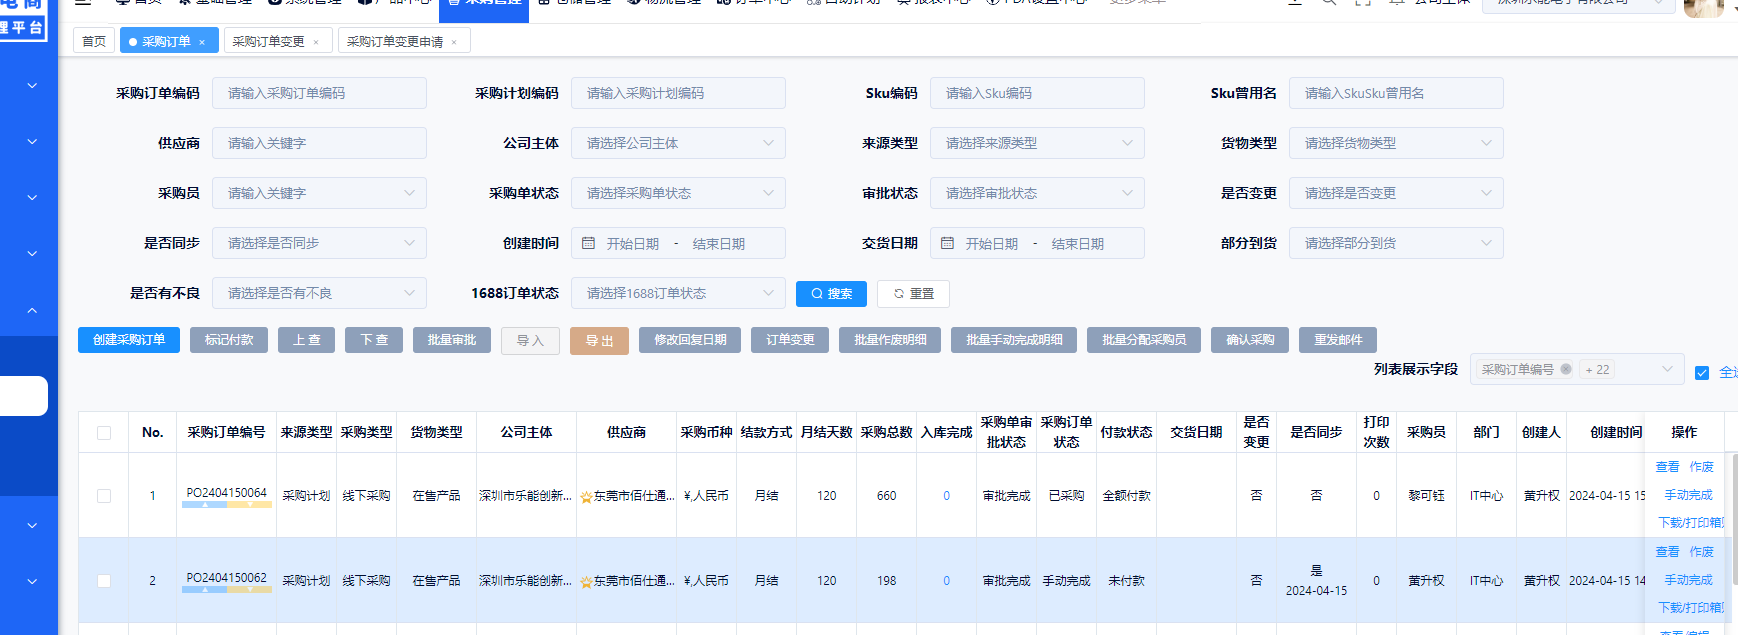Open the 货物类型 dropdown
Image resolution: width=1738 pixels, height=635 pixels.
[x=1396, y=143]
